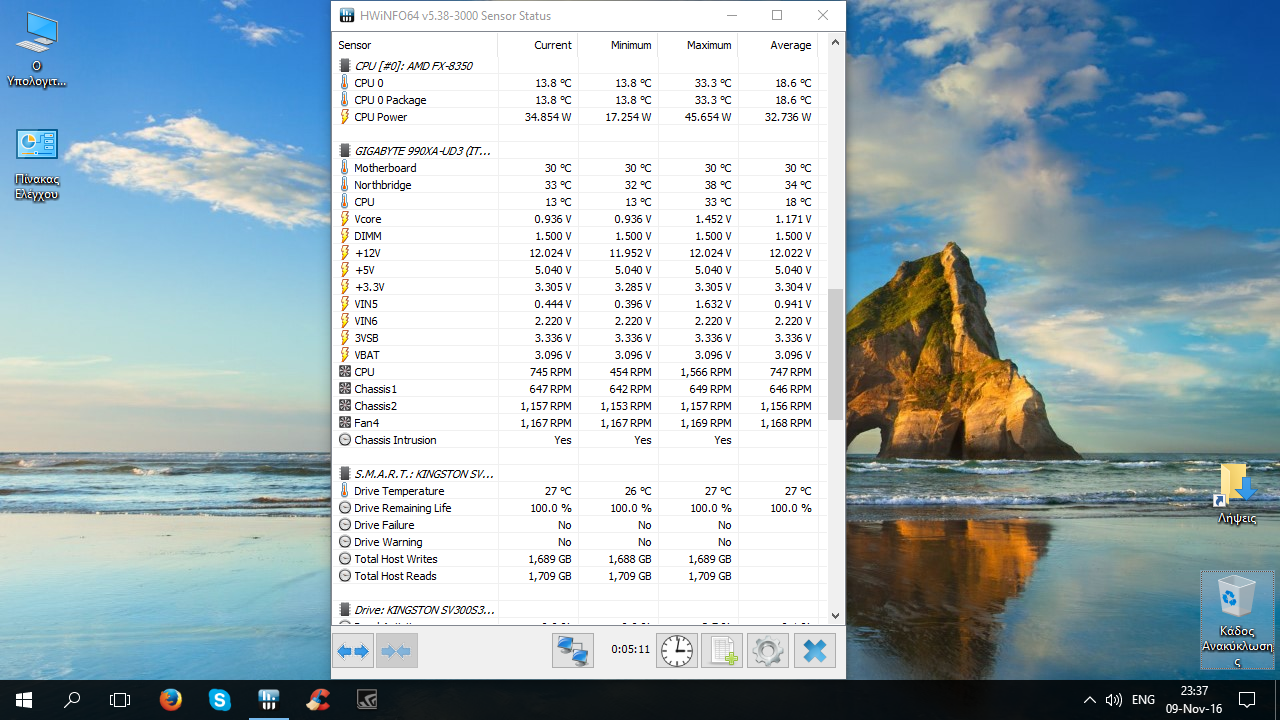Click the Current column header
This screenshot has height=720, width=1280.
(537, 45)
